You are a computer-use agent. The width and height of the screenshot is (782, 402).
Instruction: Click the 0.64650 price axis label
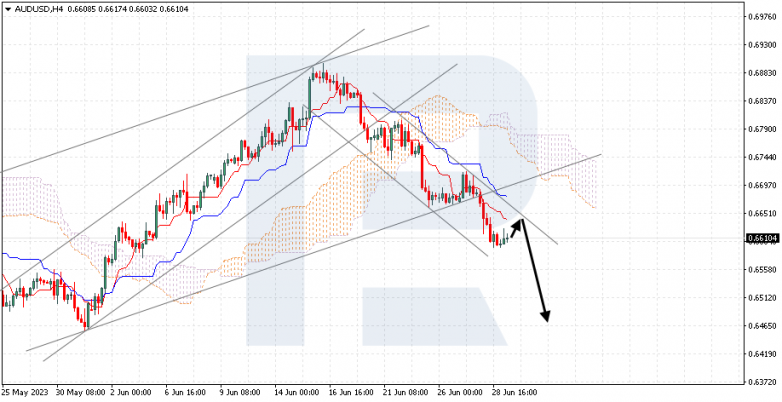(x=762, y=326)
